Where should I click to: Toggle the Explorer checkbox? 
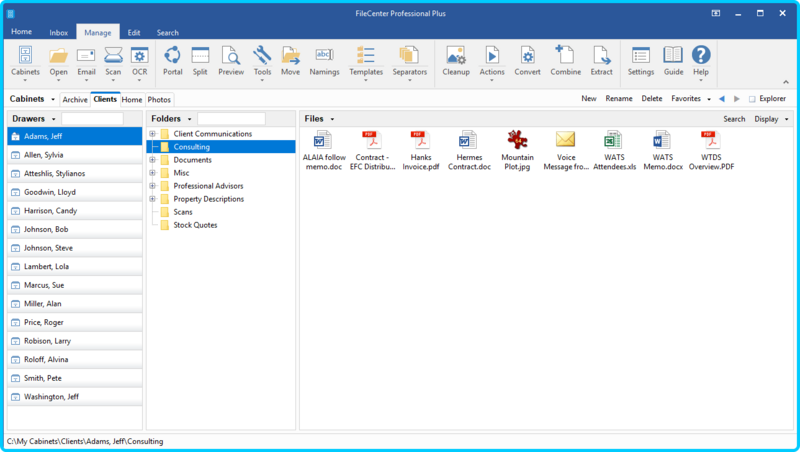coord(752,99)
